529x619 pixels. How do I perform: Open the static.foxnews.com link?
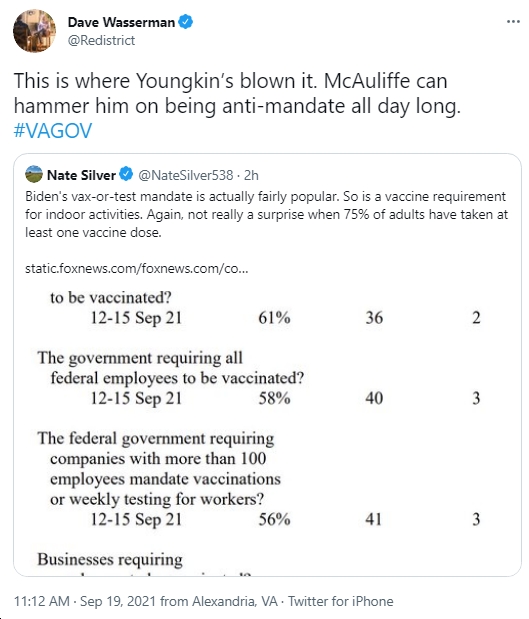click(137, 268)
